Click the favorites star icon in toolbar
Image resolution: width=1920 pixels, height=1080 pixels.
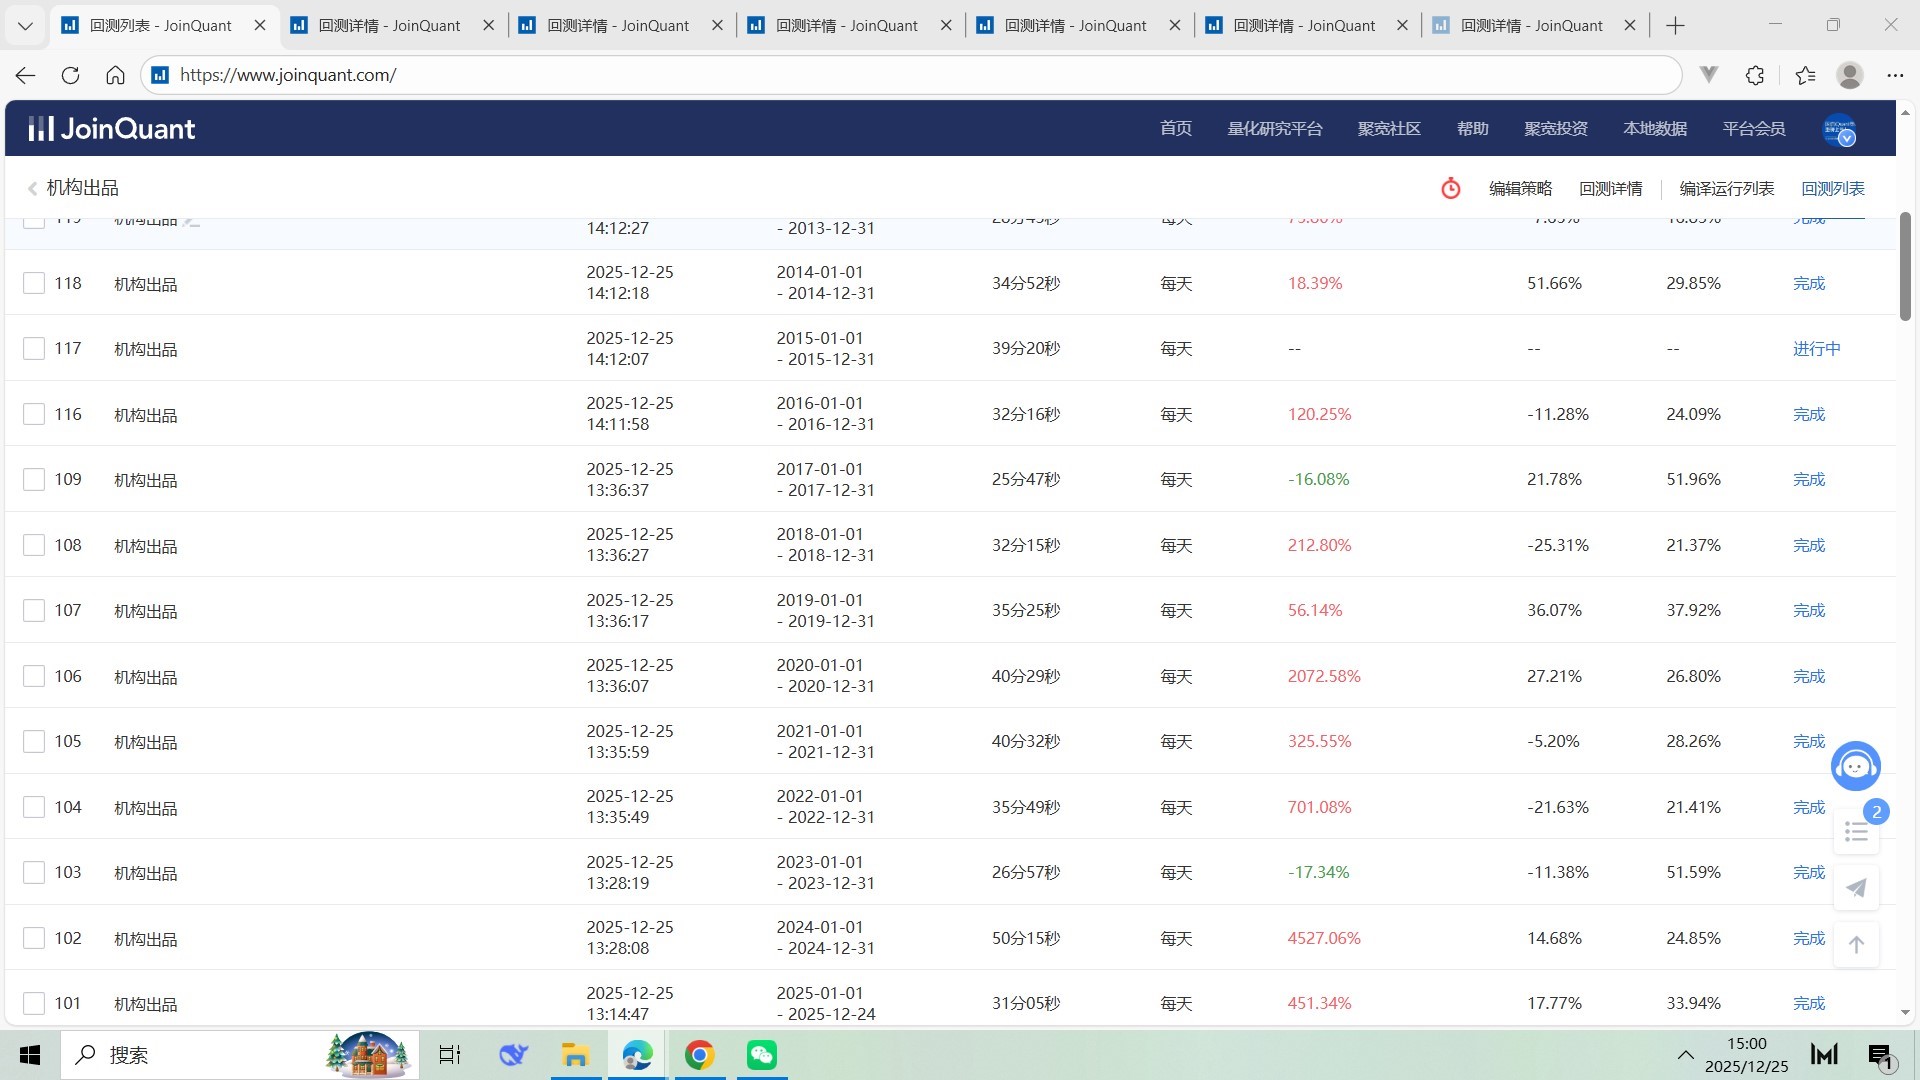click(1805, 75)
